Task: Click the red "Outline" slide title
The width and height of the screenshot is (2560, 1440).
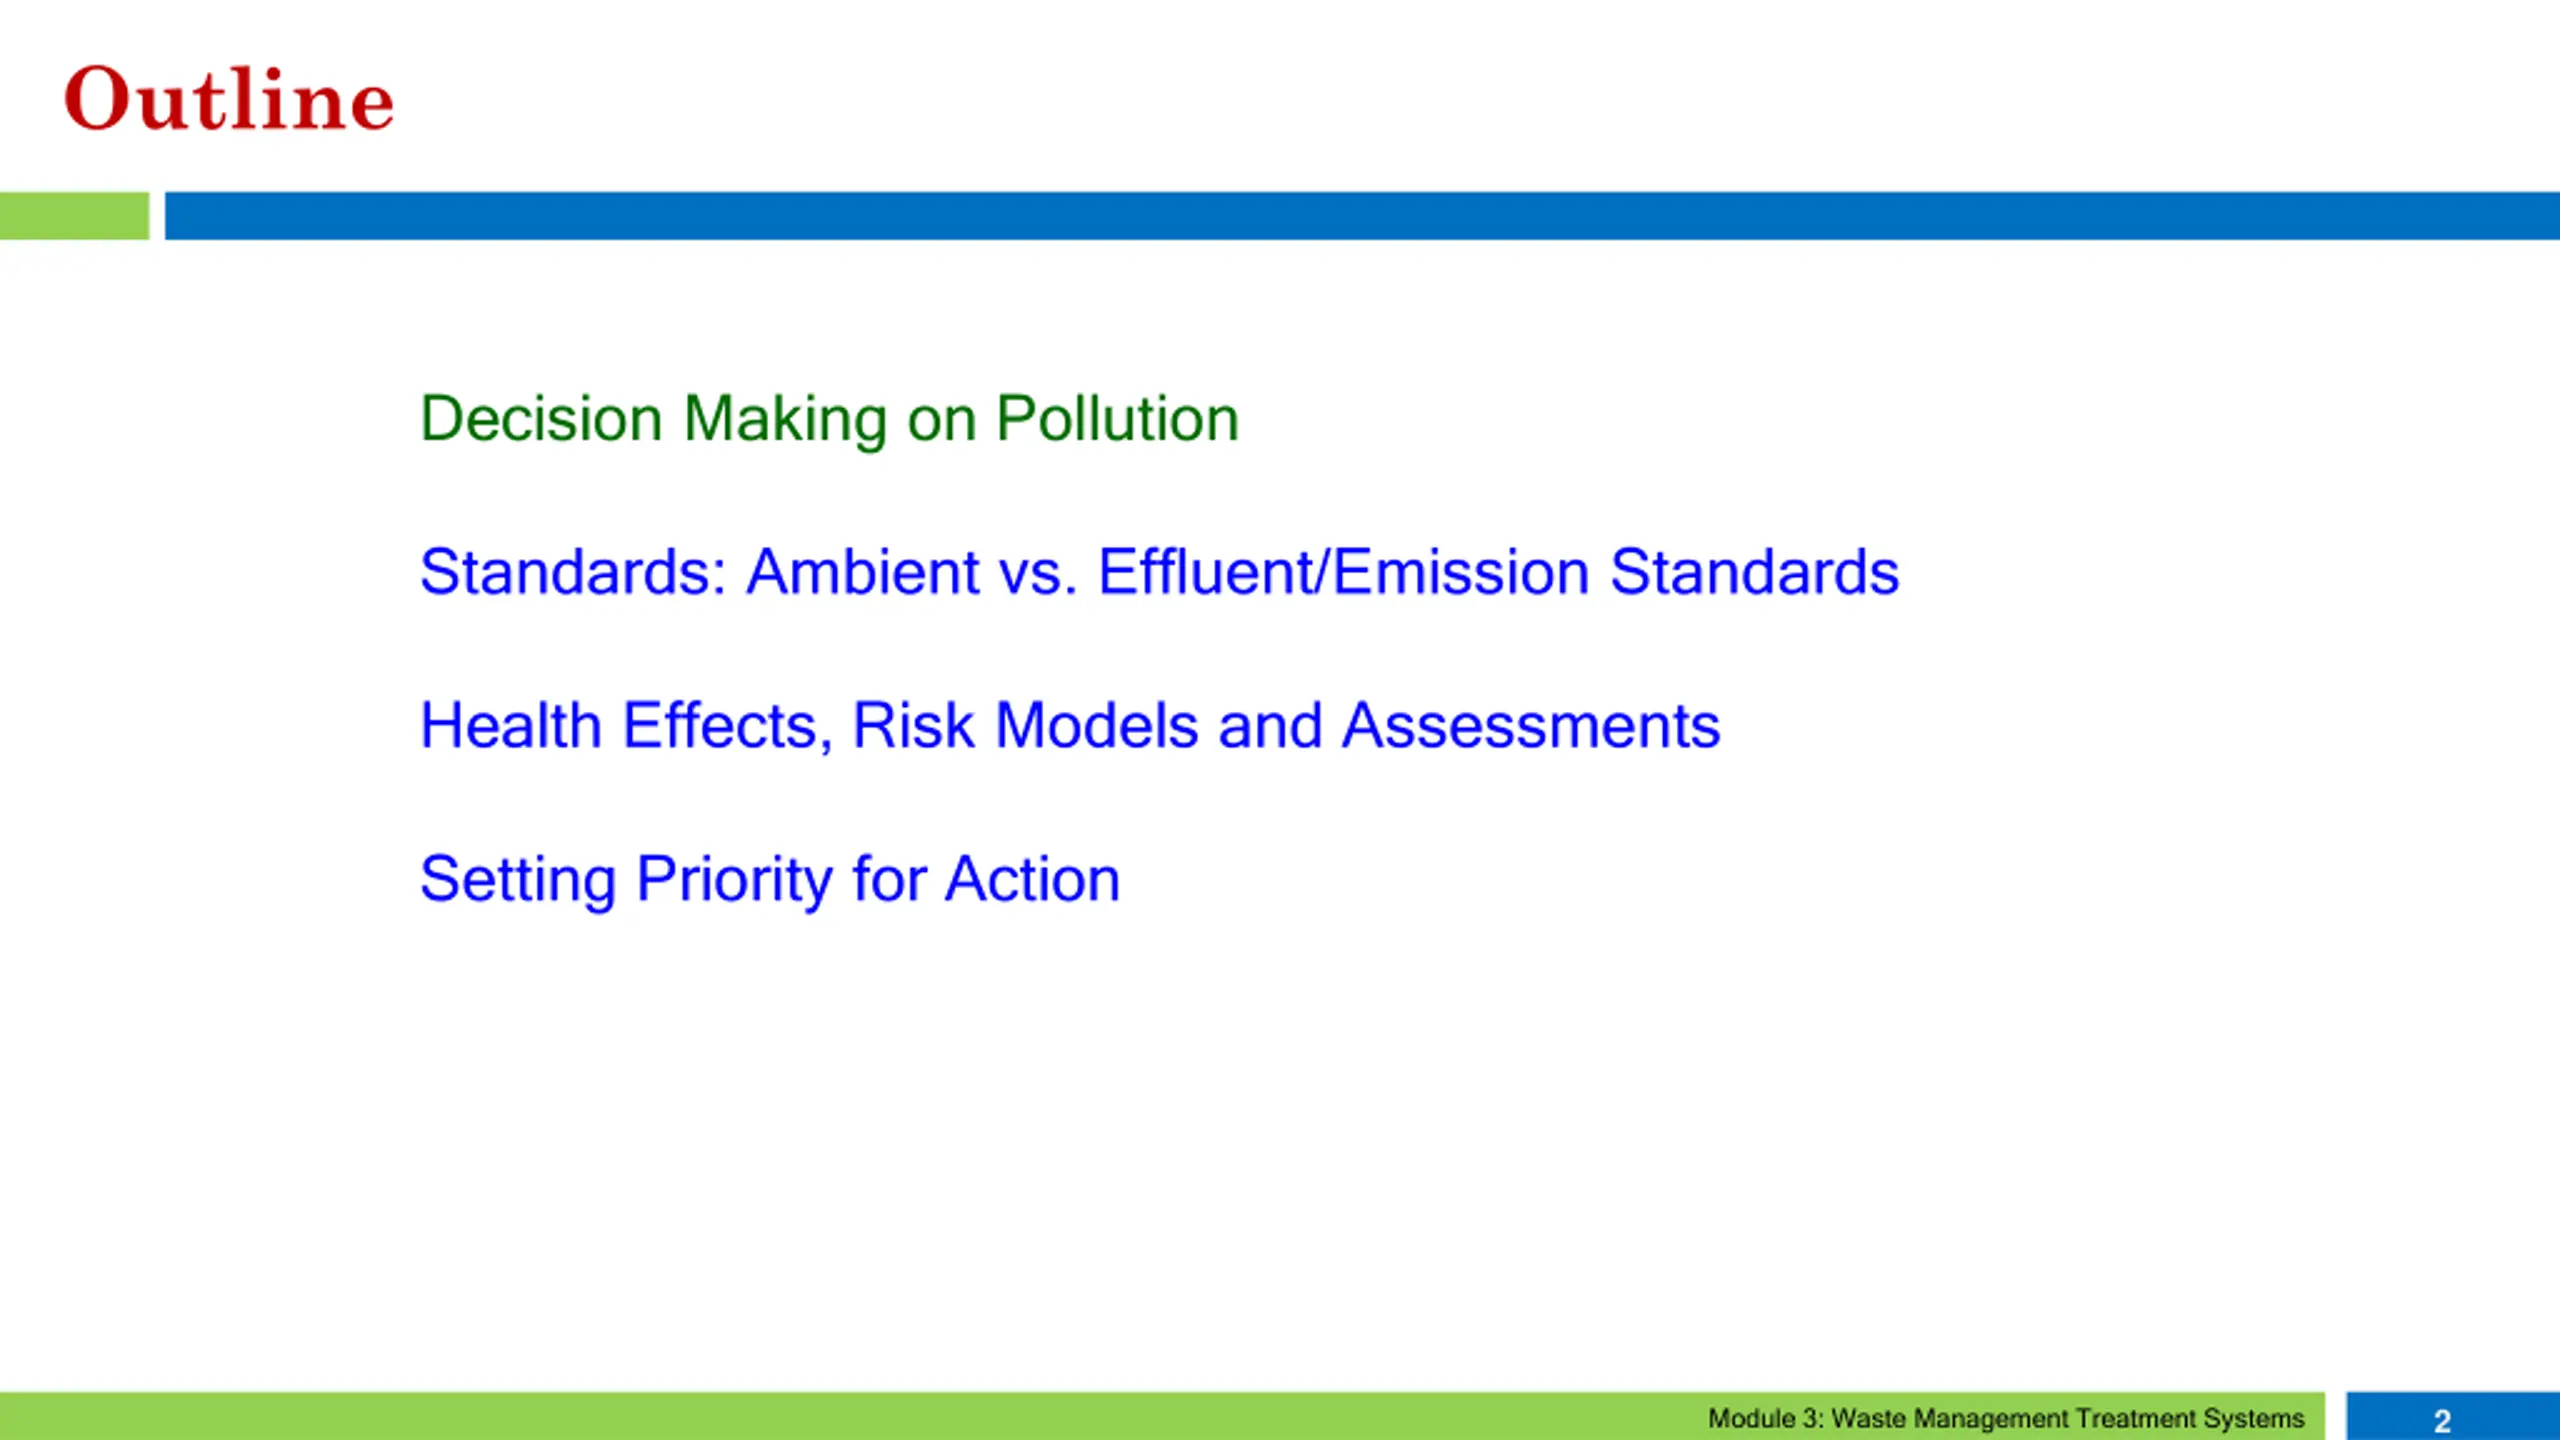Action: 229,99
